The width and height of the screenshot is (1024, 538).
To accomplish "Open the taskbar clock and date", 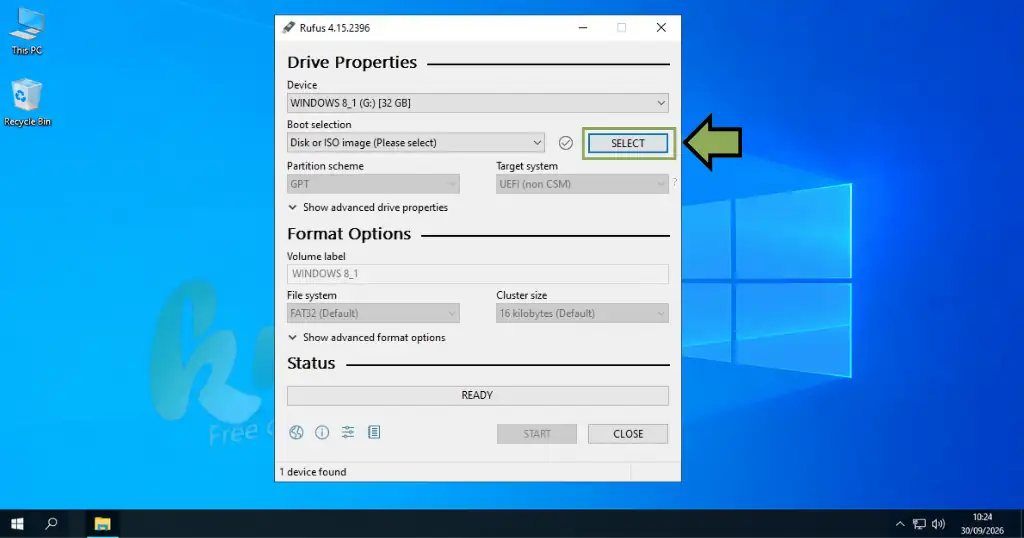I will (x=982, y=524).
